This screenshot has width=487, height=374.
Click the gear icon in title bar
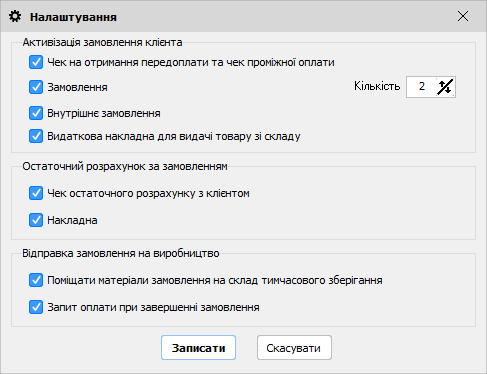15,16
